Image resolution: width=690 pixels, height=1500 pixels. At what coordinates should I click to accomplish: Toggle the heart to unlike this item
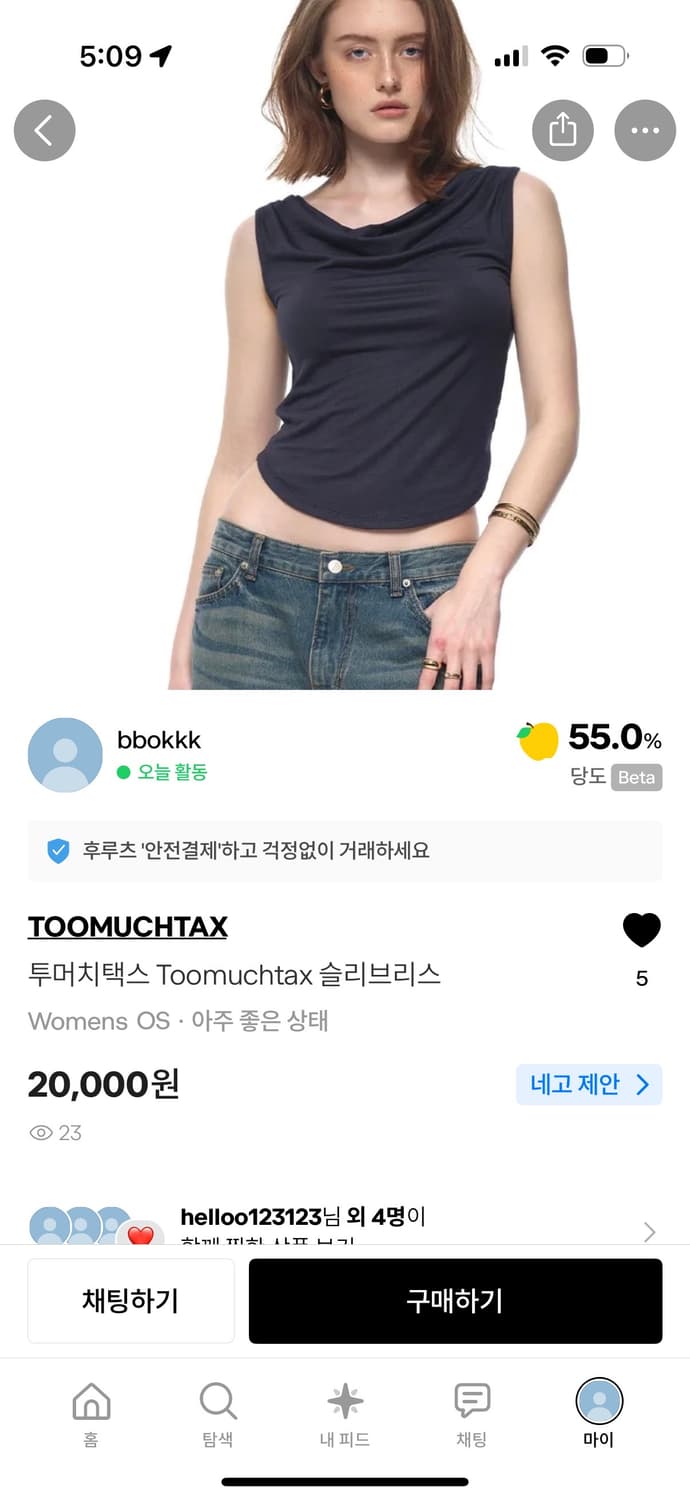coord(640,928)
